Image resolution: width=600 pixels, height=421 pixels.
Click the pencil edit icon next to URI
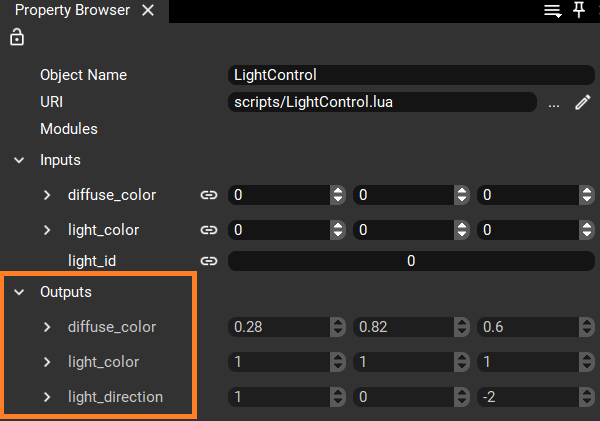tap(583, 102)
